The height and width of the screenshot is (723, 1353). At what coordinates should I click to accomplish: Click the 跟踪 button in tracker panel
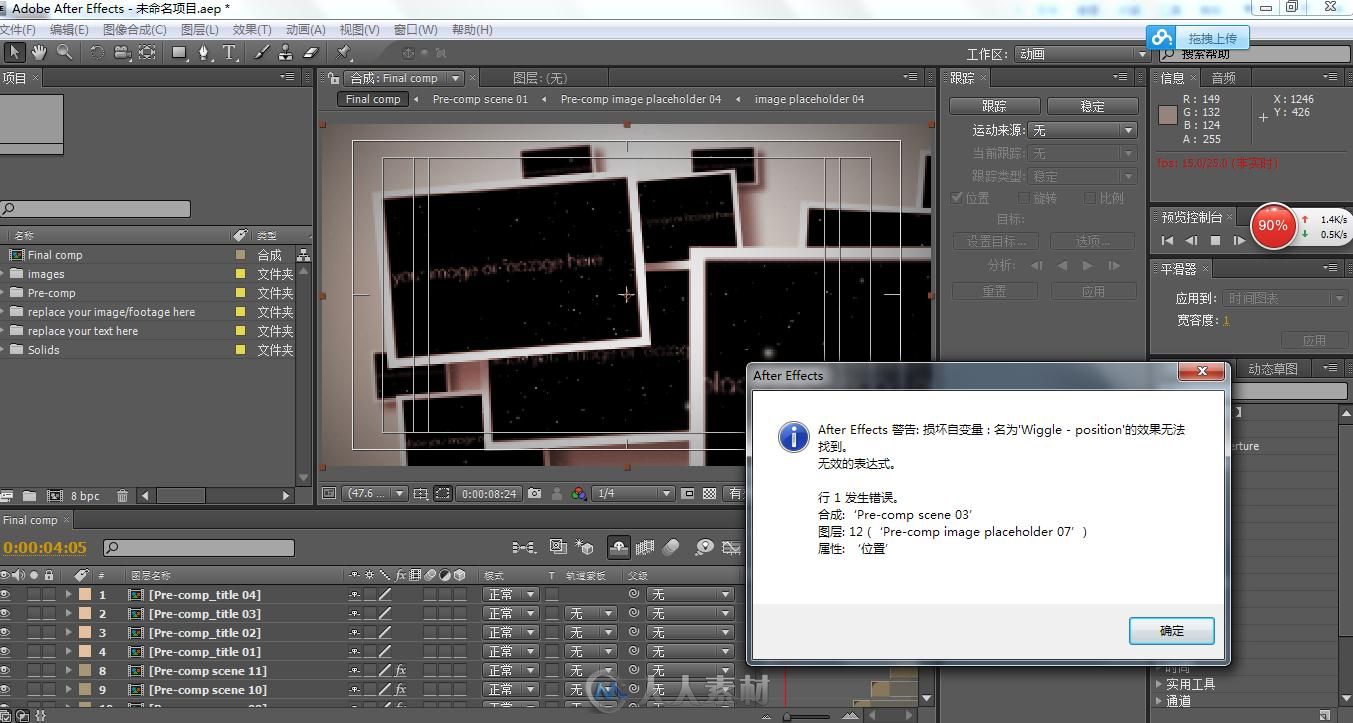point(995,106)
